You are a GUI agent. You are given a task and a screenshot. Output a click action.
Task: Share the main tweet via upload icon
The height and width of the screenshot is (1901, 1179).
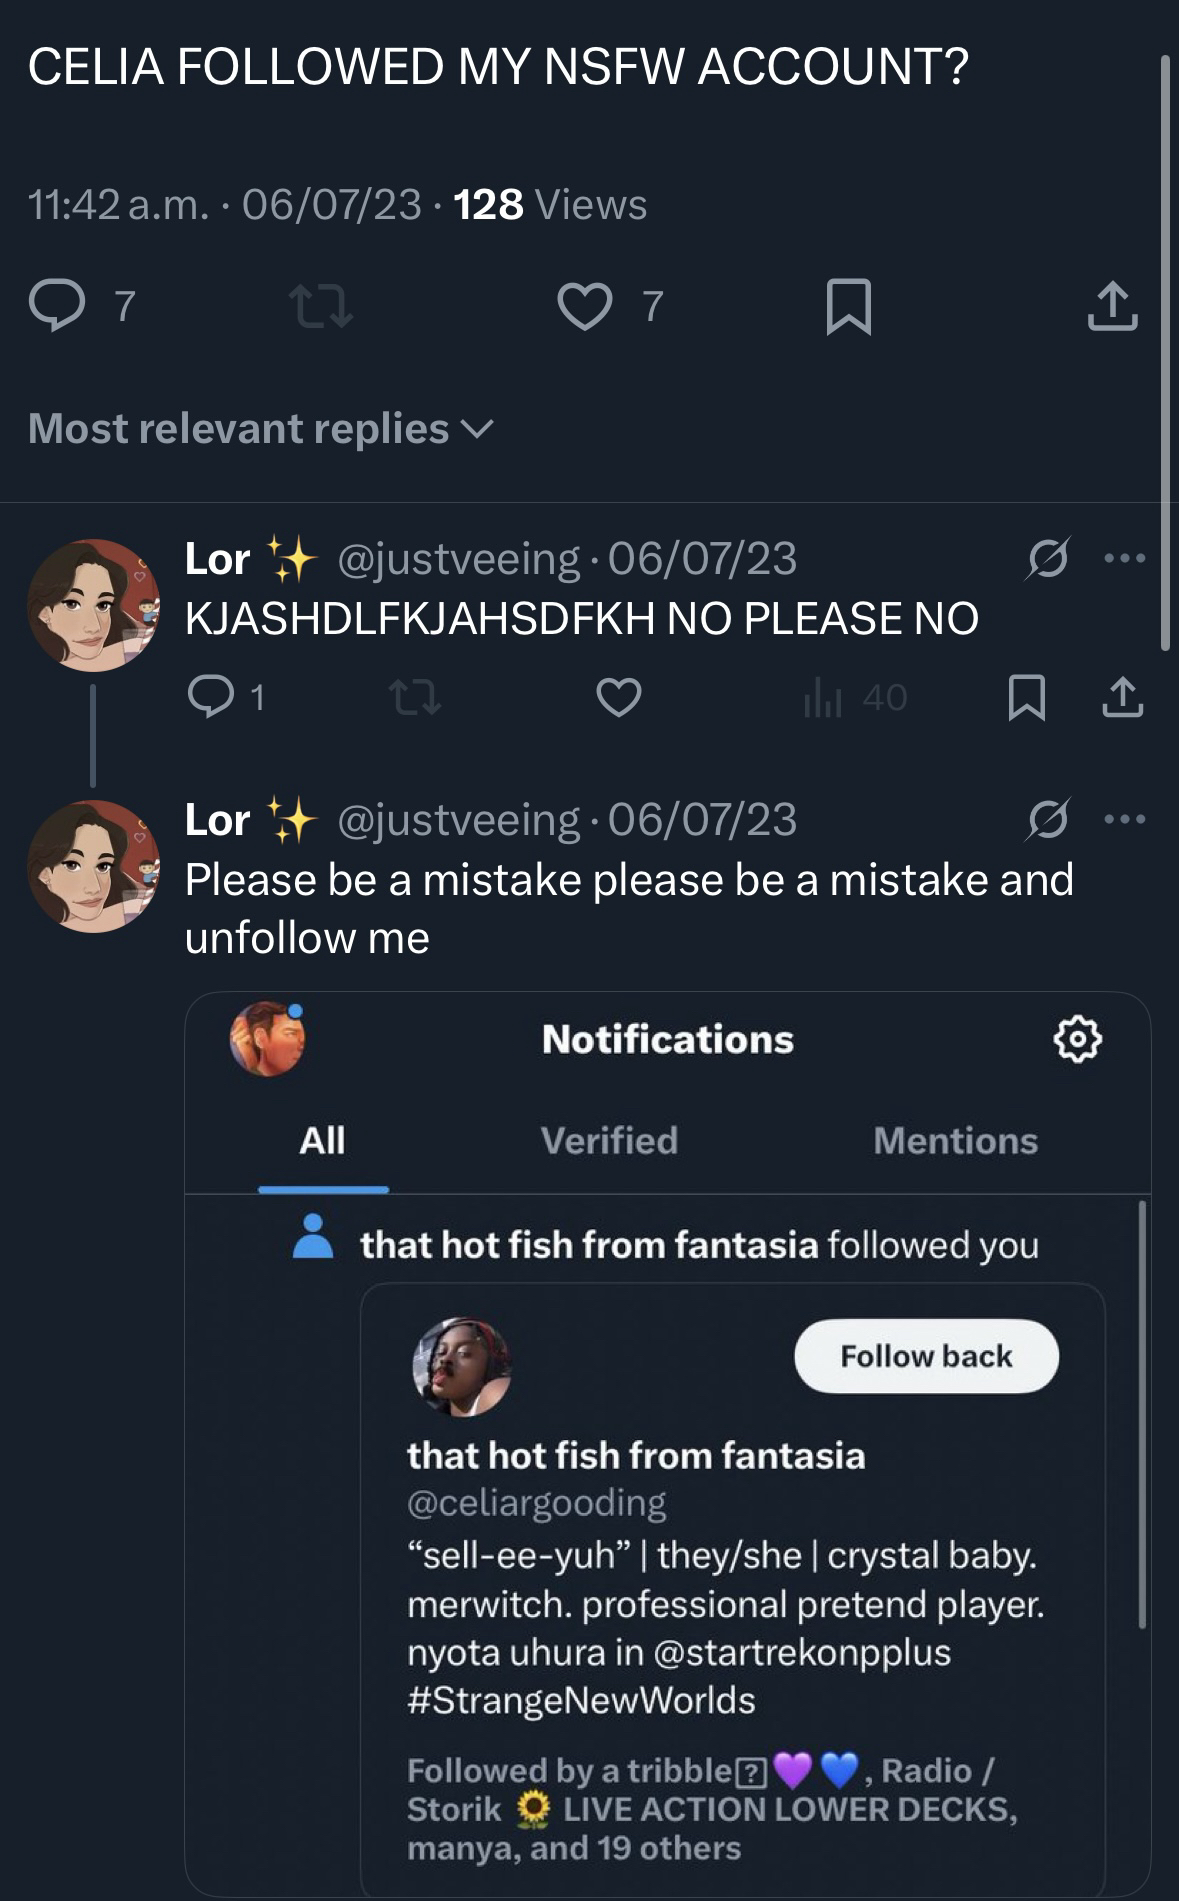point(1112,306)
